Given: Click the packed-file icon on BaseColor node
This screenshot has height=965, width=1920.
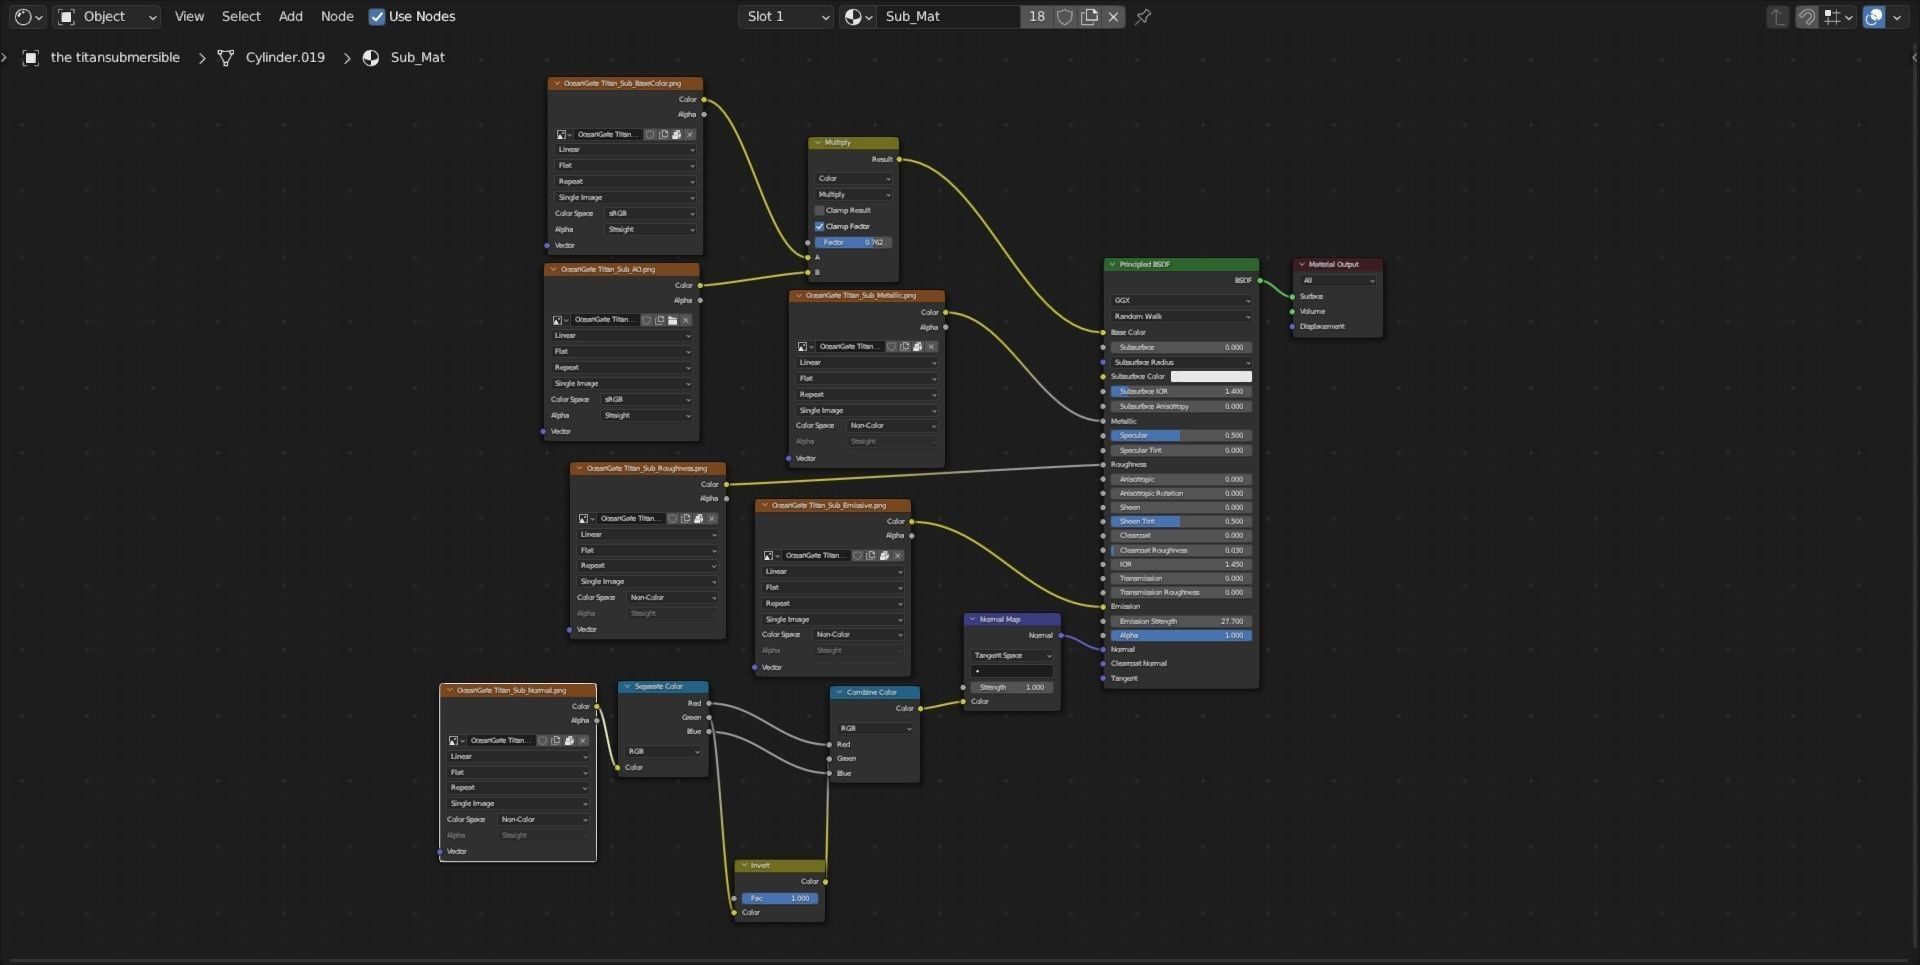Looking at the screenshot, I should 676,134.
